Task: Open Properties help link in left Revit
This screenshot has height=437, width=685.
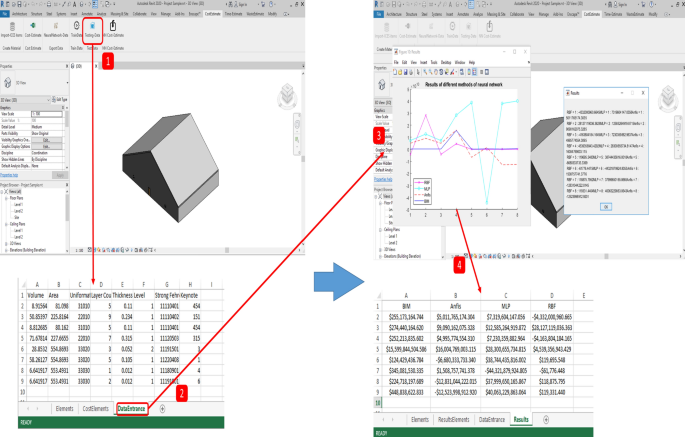Action: (9, 175)
